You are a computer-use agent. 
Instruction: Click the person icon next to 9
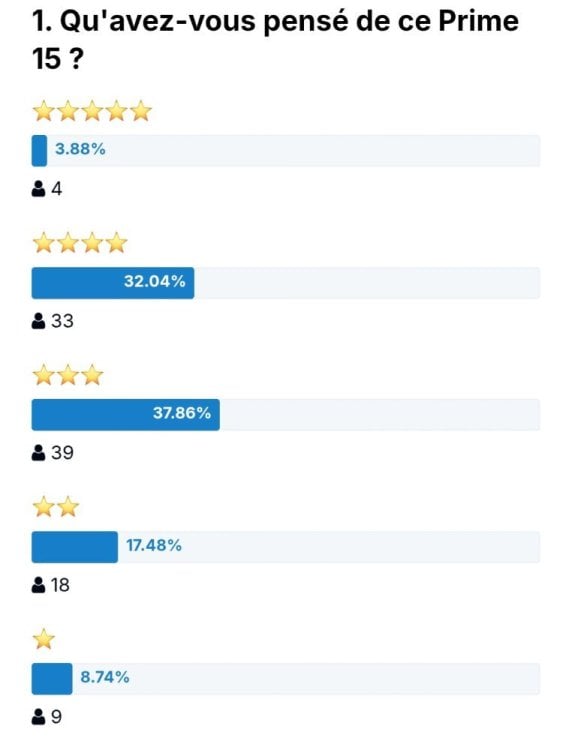(38, 717)
